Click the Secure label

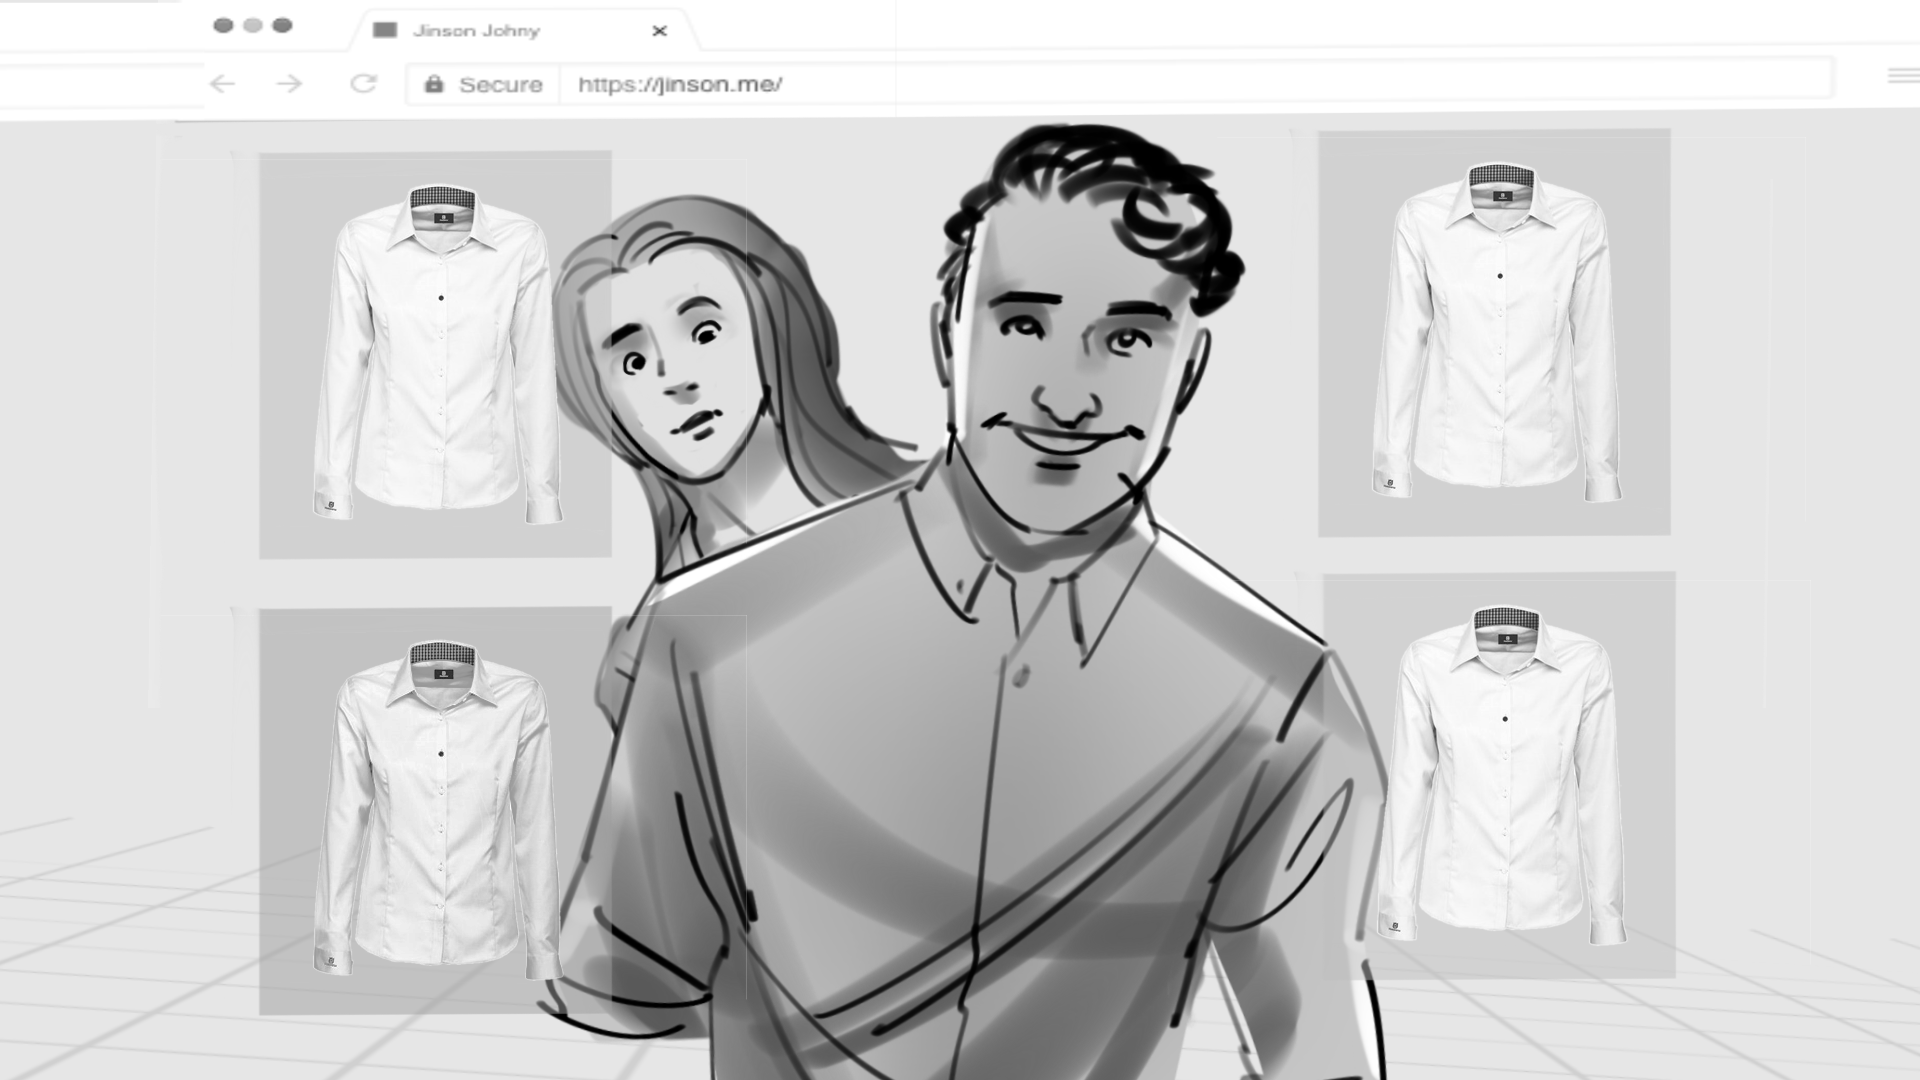point(500,85)
